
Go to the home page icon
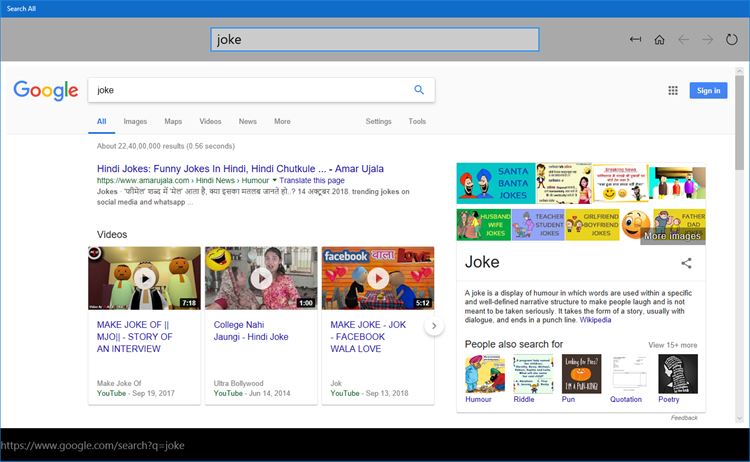click(x=659, y=39)
